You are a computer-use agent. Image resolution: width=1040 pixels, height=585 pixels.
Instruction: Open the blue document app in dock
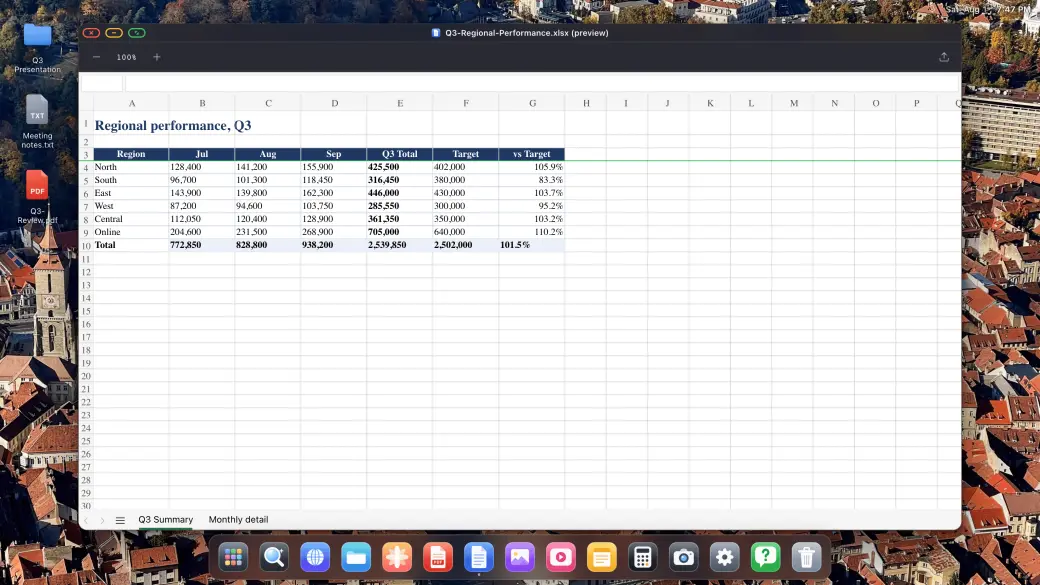(479, 557)
